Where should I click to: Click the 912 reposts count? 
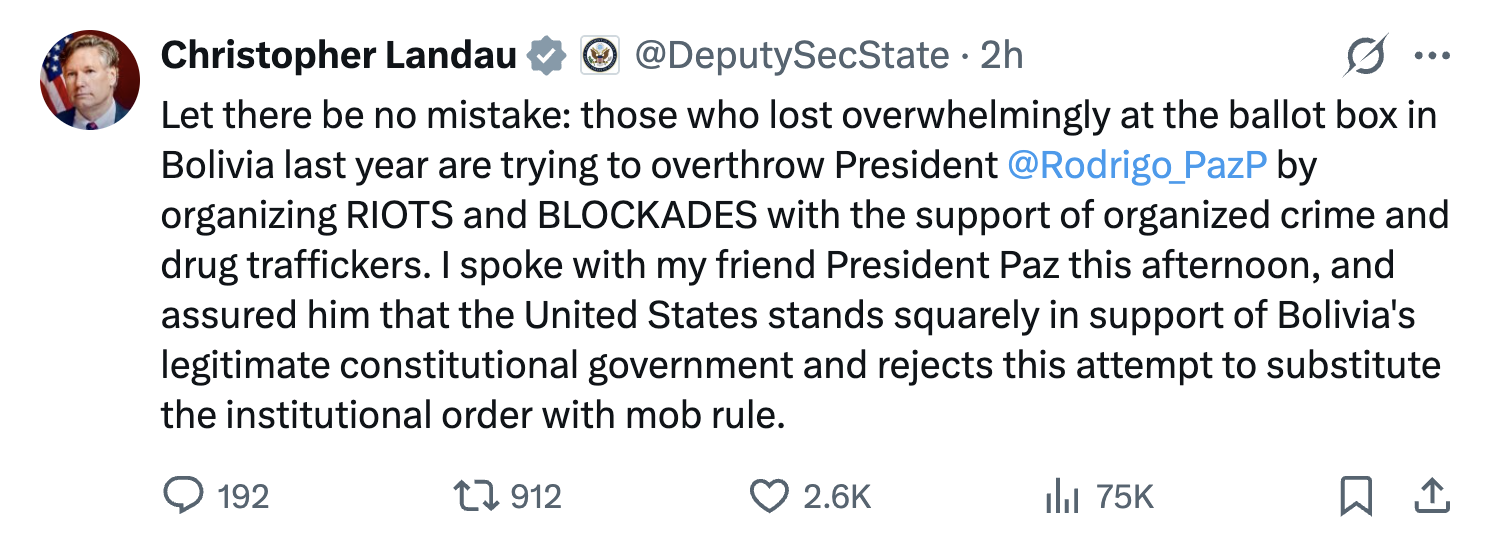(536, 496)
